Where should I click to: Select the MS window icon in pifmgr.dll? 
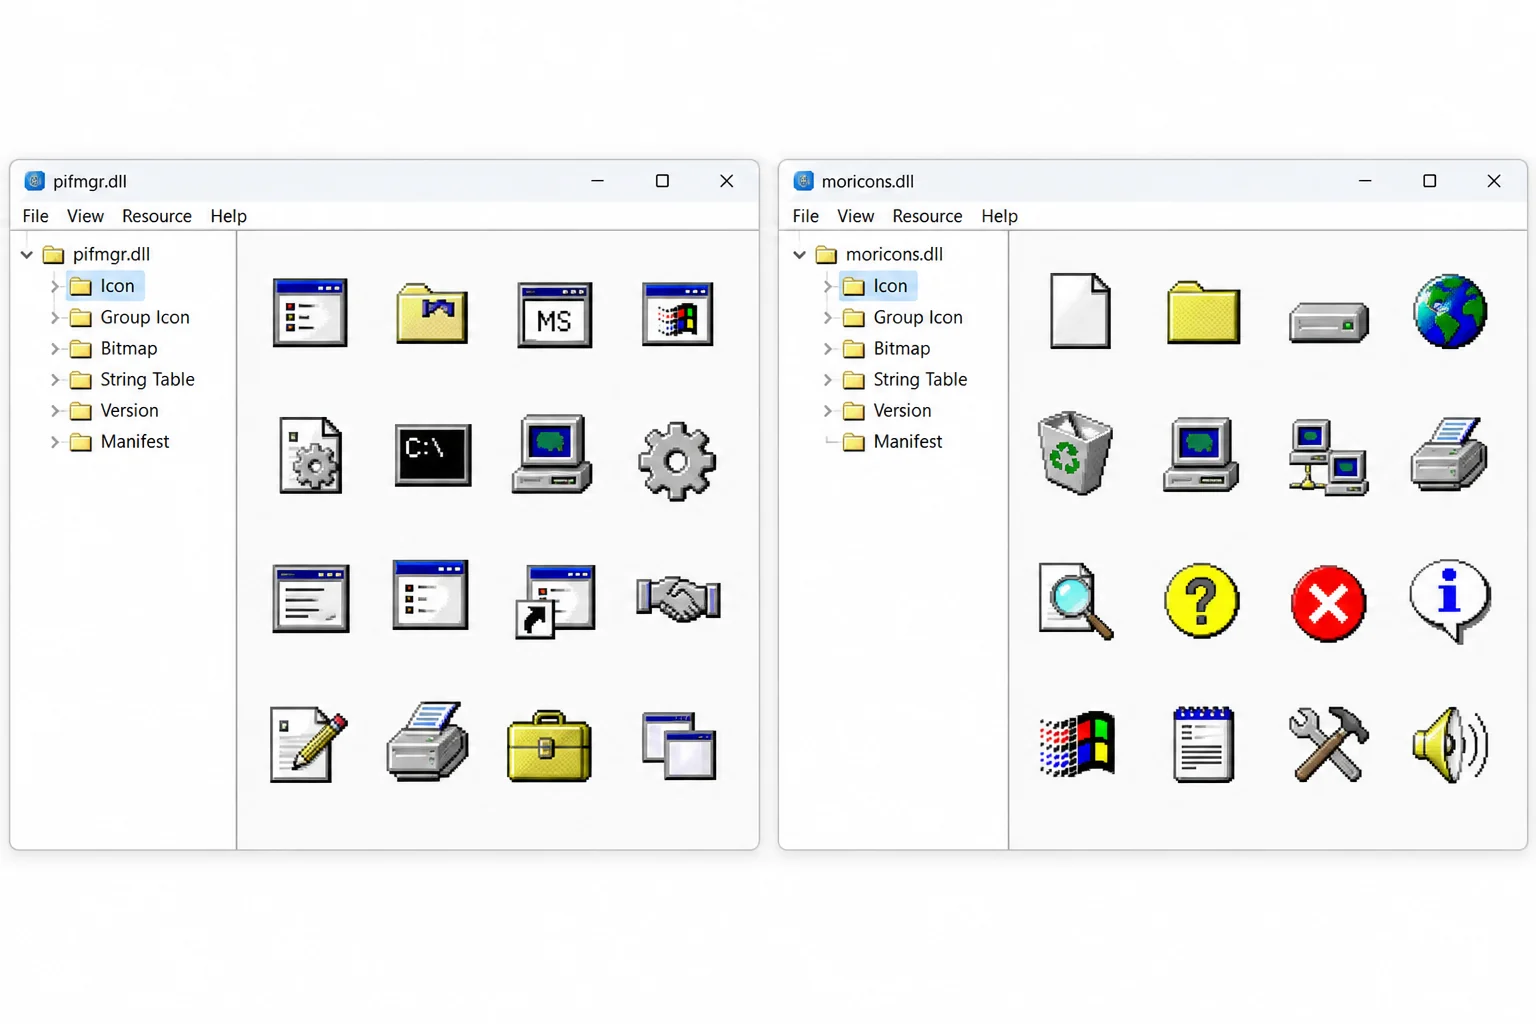coord(554,315)
